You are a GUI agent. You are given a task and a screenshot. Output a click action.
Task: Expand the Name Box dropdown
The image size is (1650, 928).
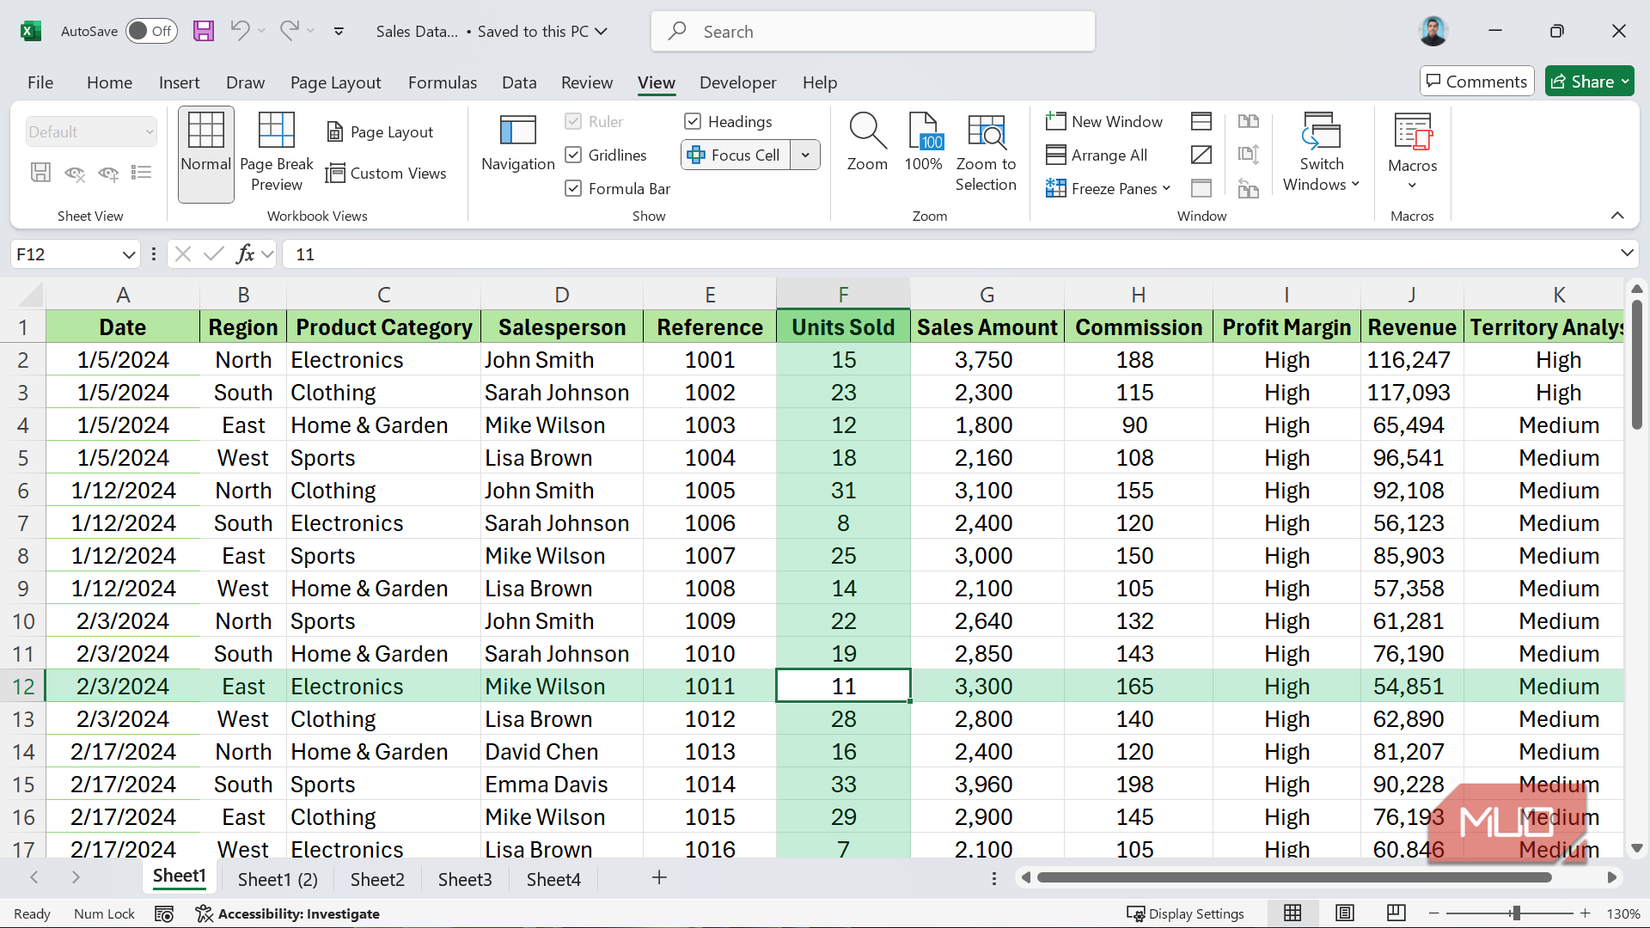(x=128, y=254)
